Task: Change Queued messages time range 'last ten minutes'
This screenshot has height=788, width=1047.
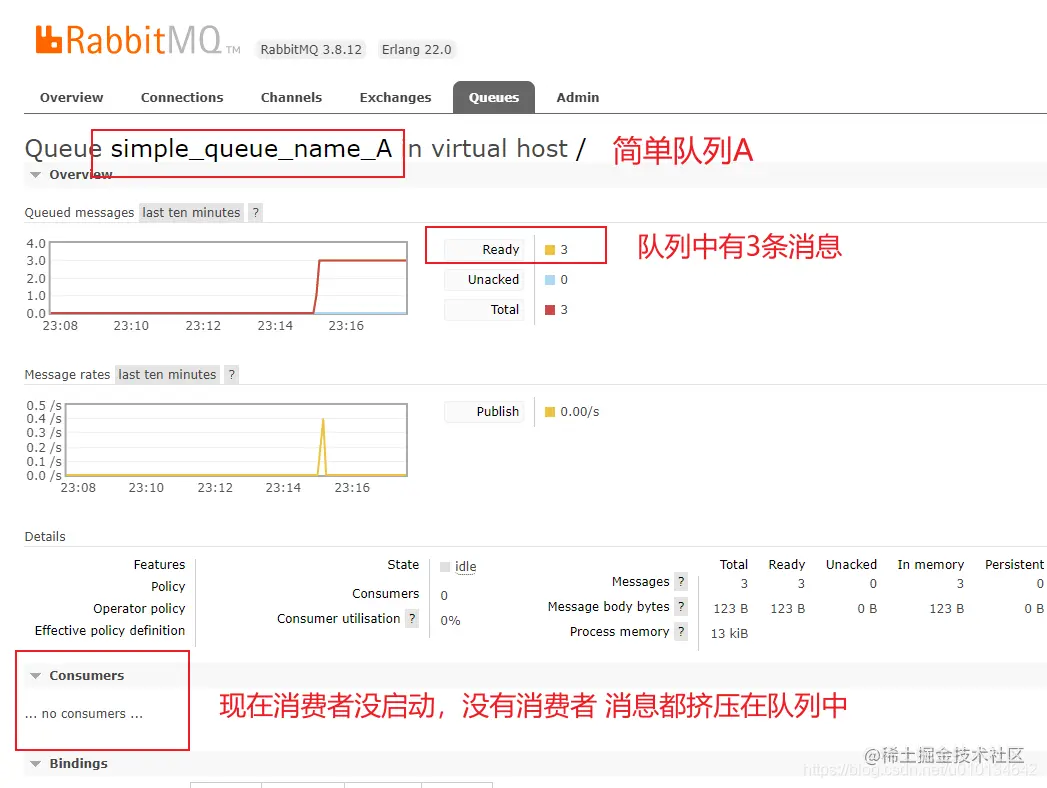Action: click(191, 212)
